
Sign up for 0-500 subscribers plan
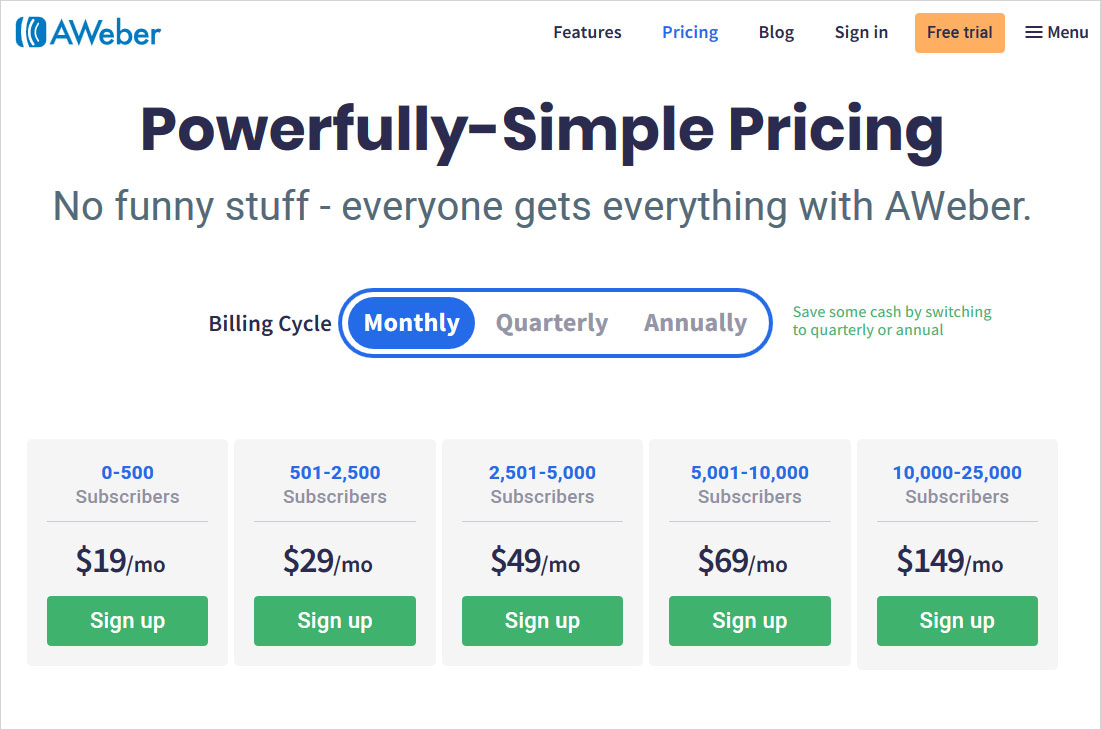click(x=127, y=621)
